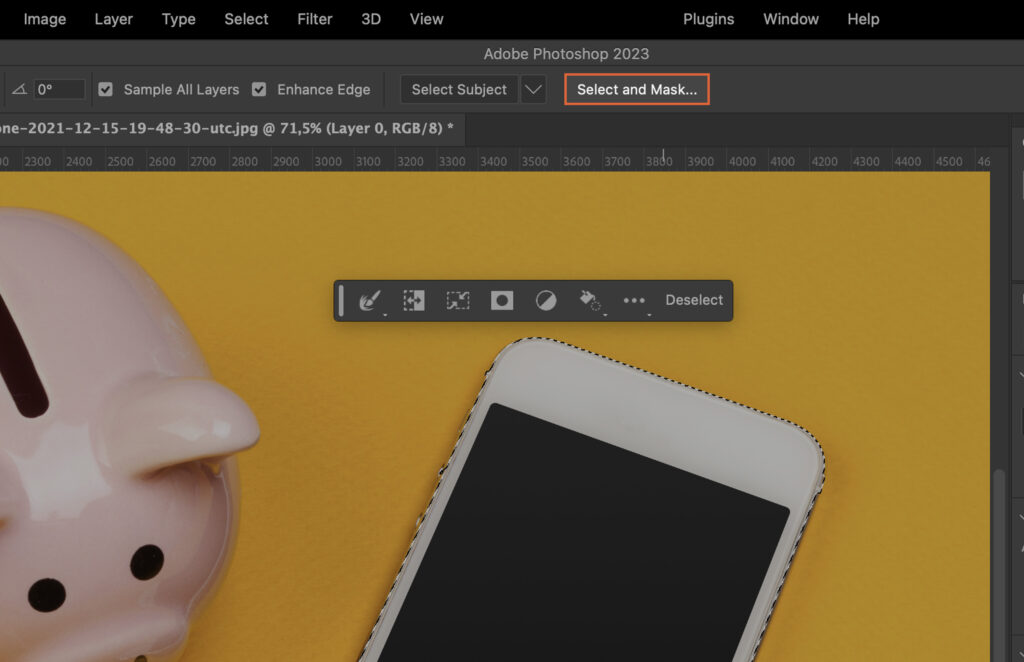
Task: Open the Filter menu
Action: 314,19
